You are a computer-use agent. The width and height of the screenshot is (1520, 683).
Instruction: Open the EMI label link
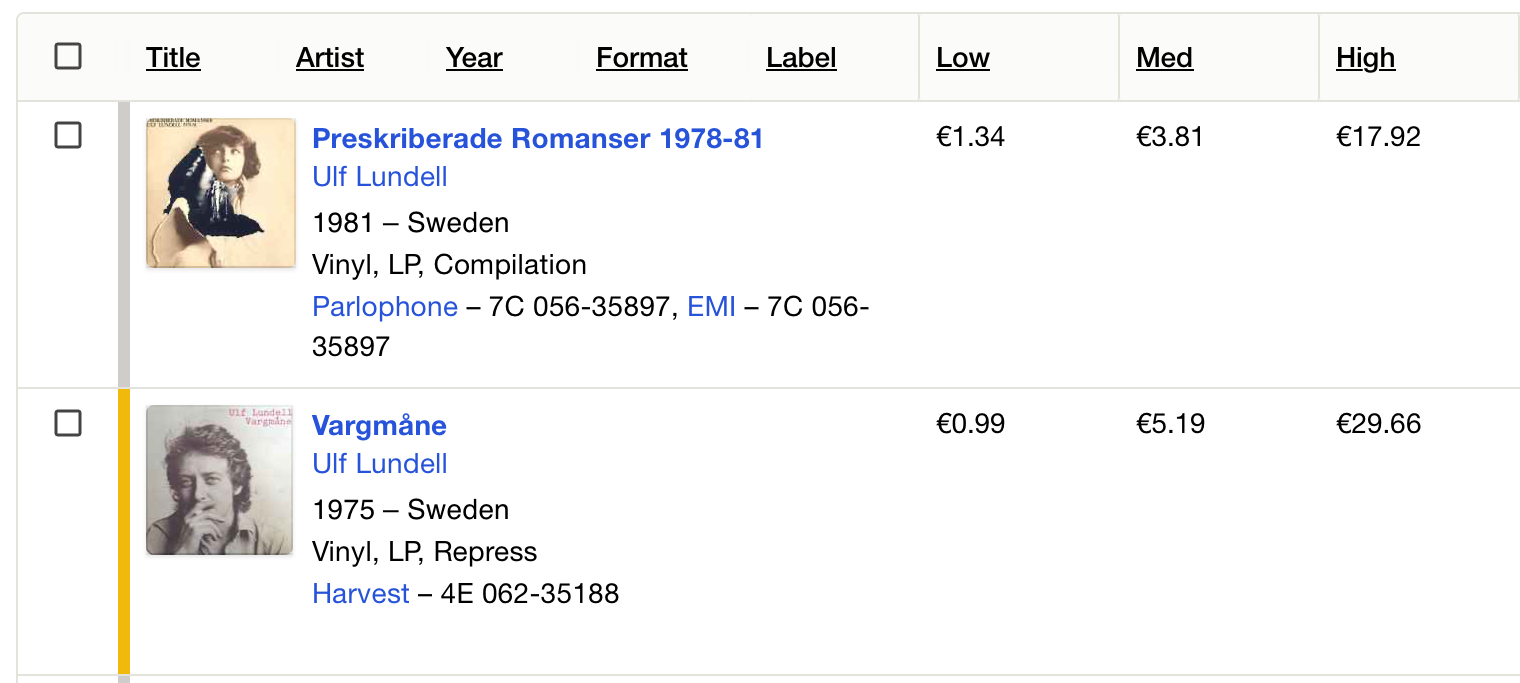(x=711, y=307)
